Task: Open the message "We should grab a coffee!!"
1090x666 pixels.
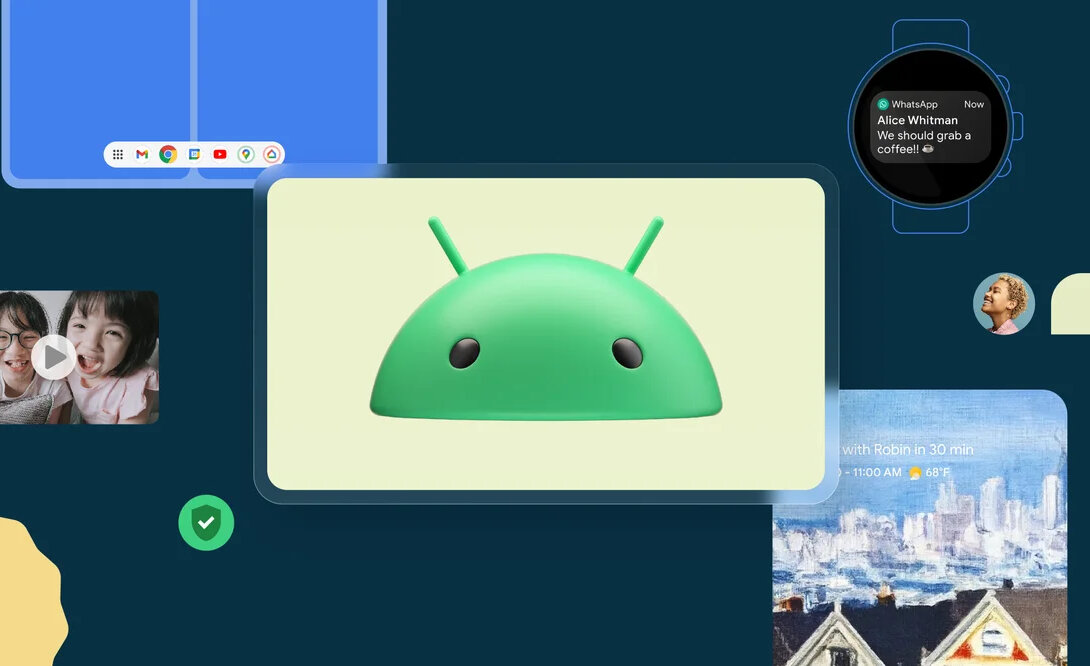Action: 924,143
